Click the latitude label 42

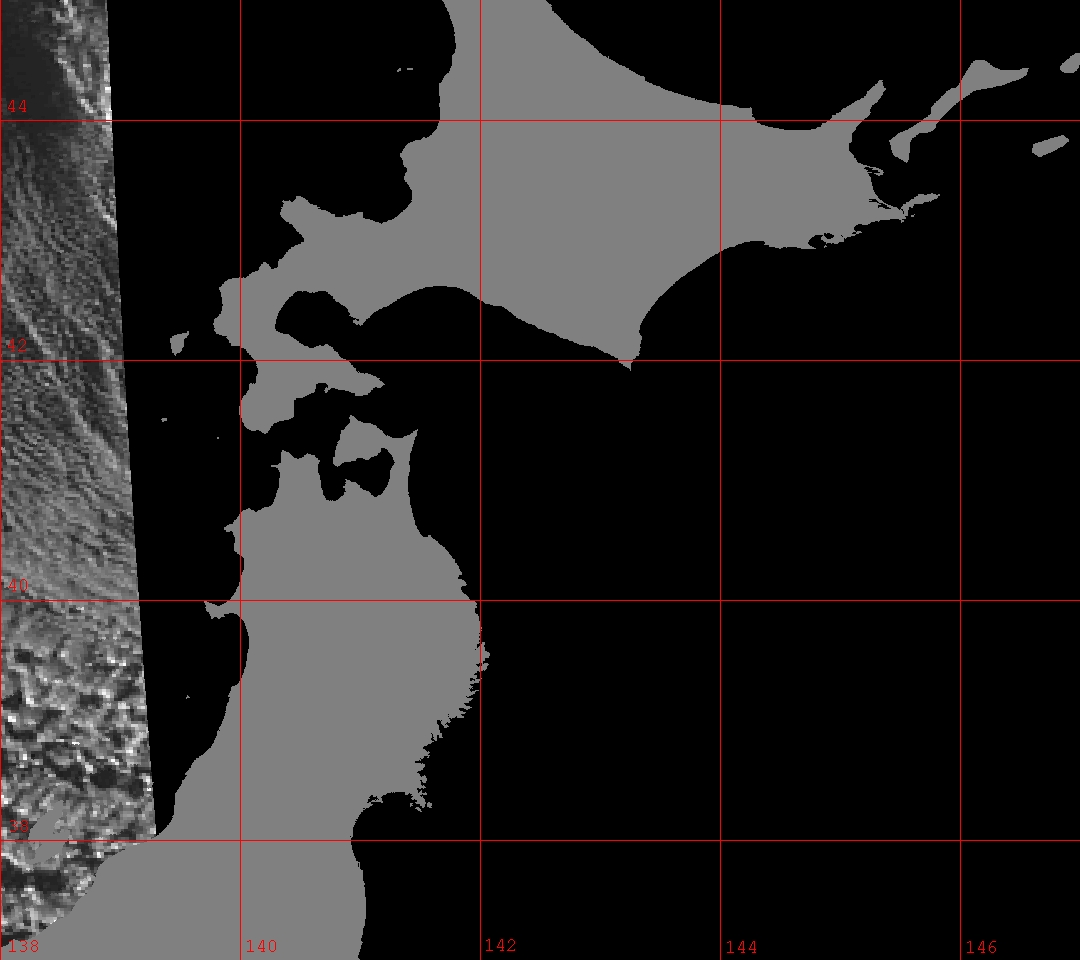[x=18, y=346]
